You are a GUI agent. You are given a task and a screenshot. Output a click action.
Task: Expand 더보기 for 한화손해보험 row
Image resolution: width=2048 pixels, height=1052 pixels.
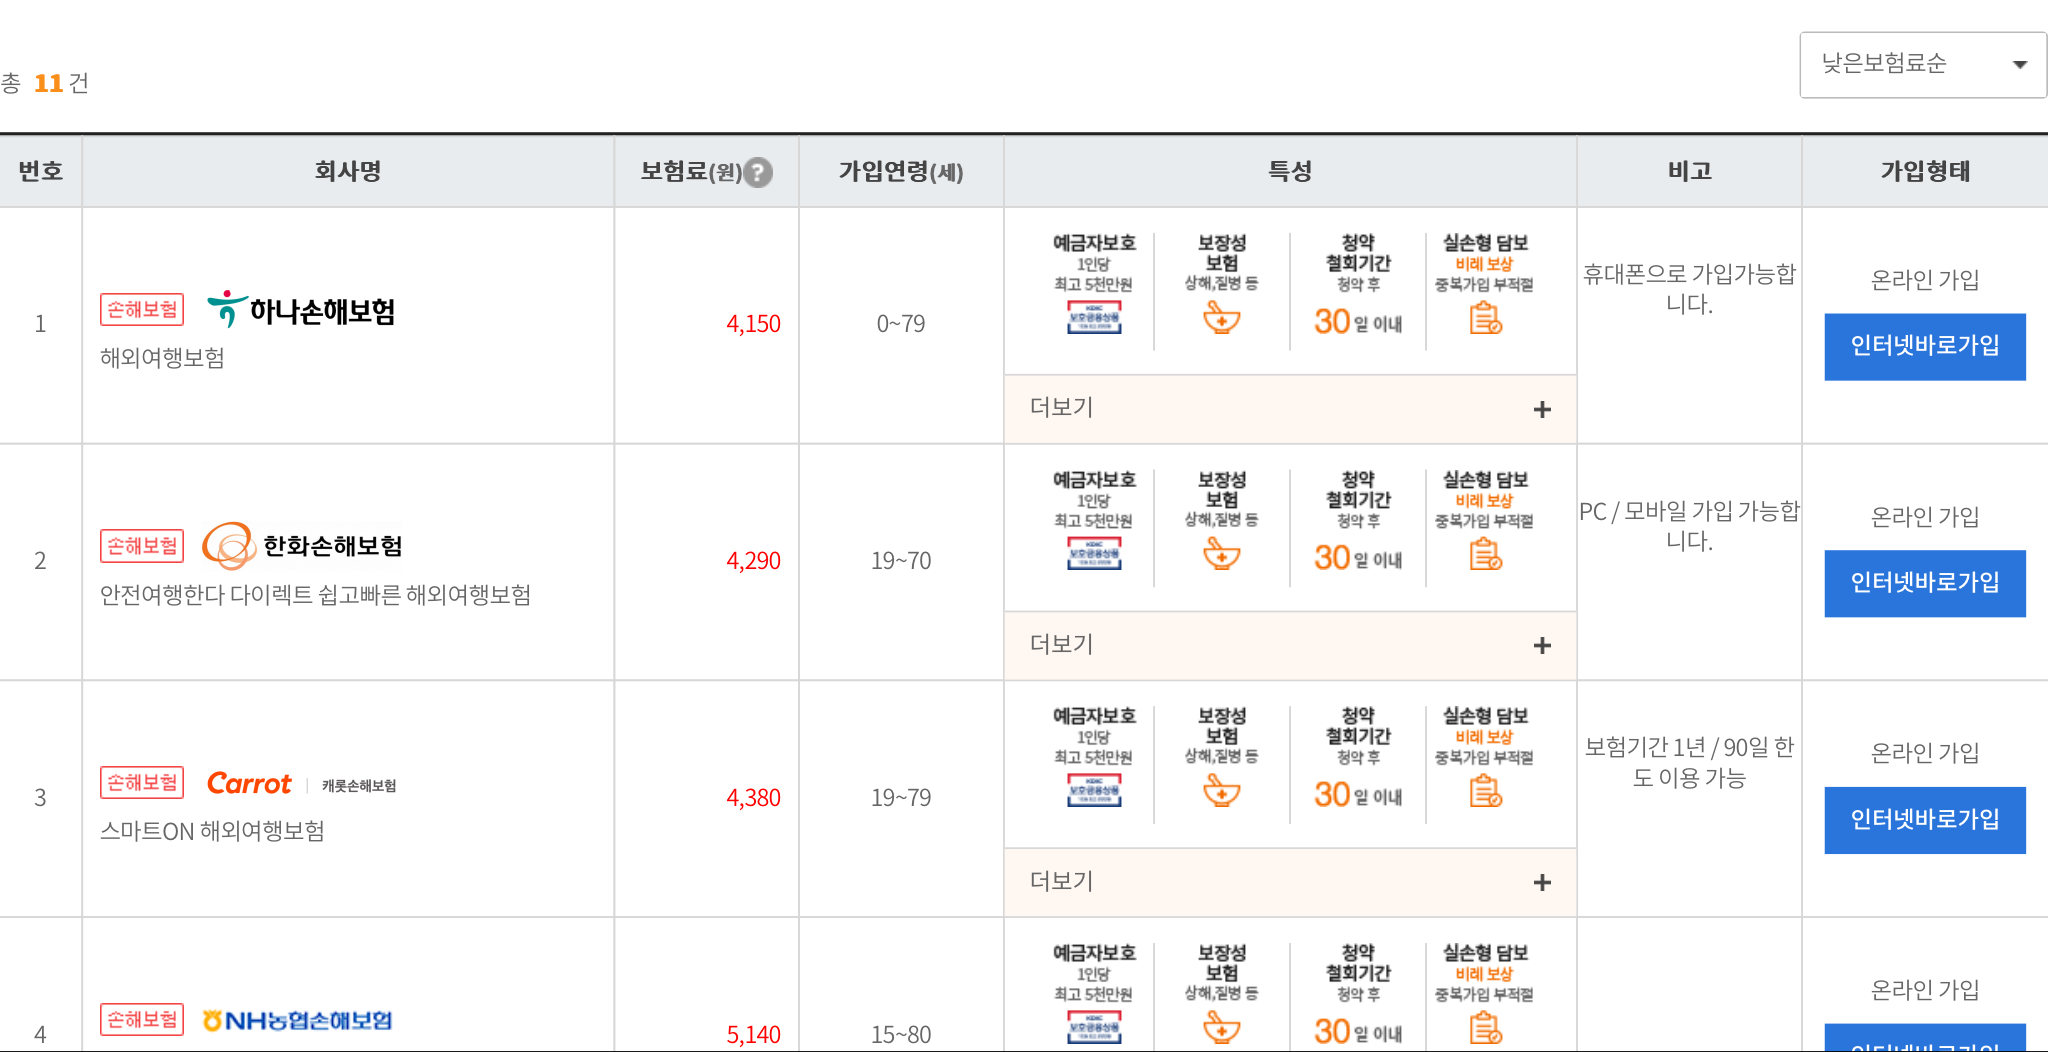(1290, 645)
